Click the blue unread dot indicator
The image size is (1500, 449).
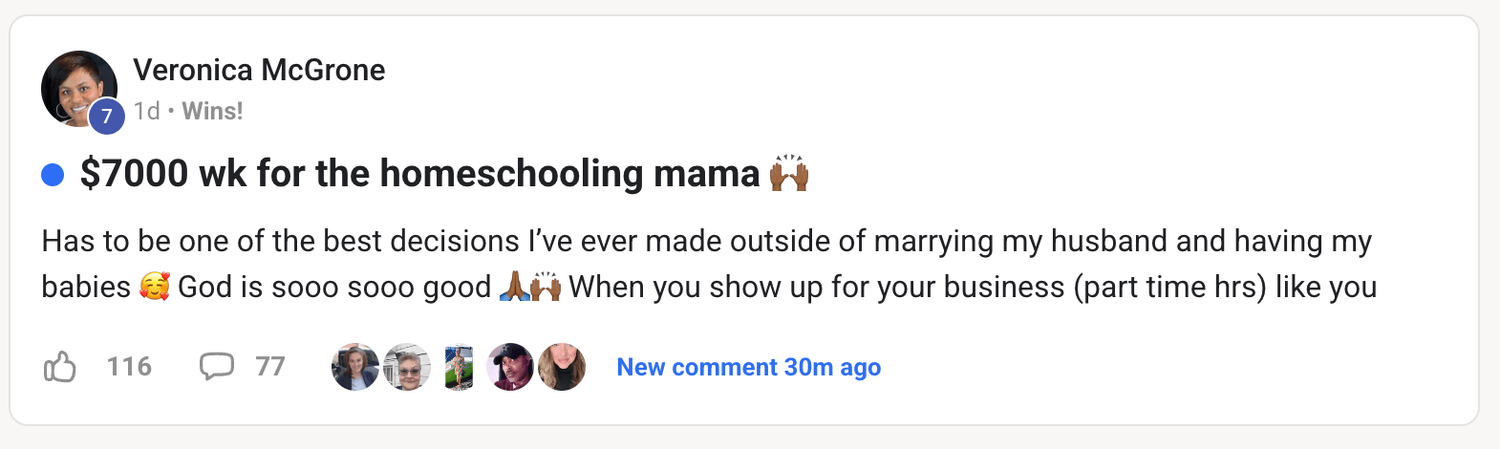point(52,176)
